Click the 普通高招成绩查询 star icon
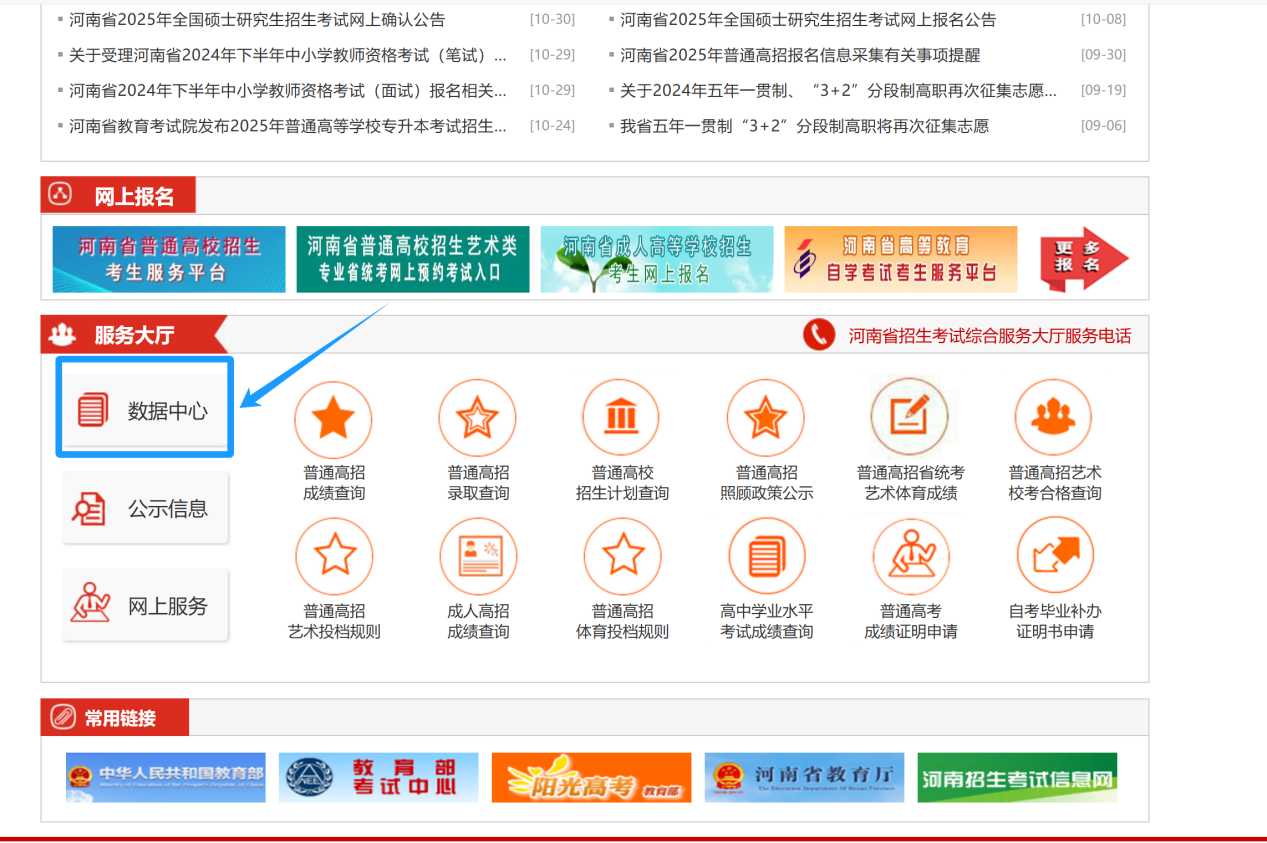 [x=333, y=420]
